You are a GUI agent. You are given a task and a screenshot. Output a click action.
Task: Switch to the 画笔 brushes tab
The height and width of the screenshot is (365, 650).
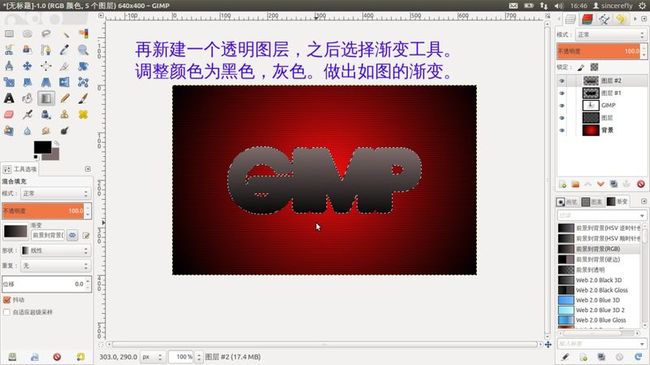tap(567, 202)
